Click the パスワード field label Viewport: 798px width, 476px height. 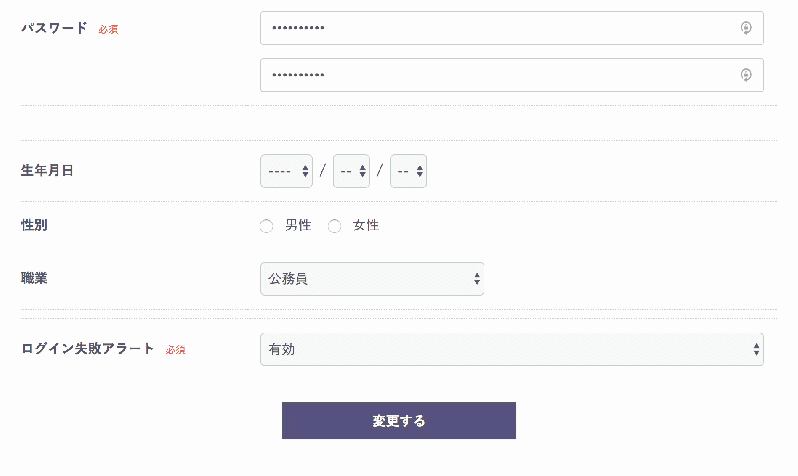pos(54,28)
